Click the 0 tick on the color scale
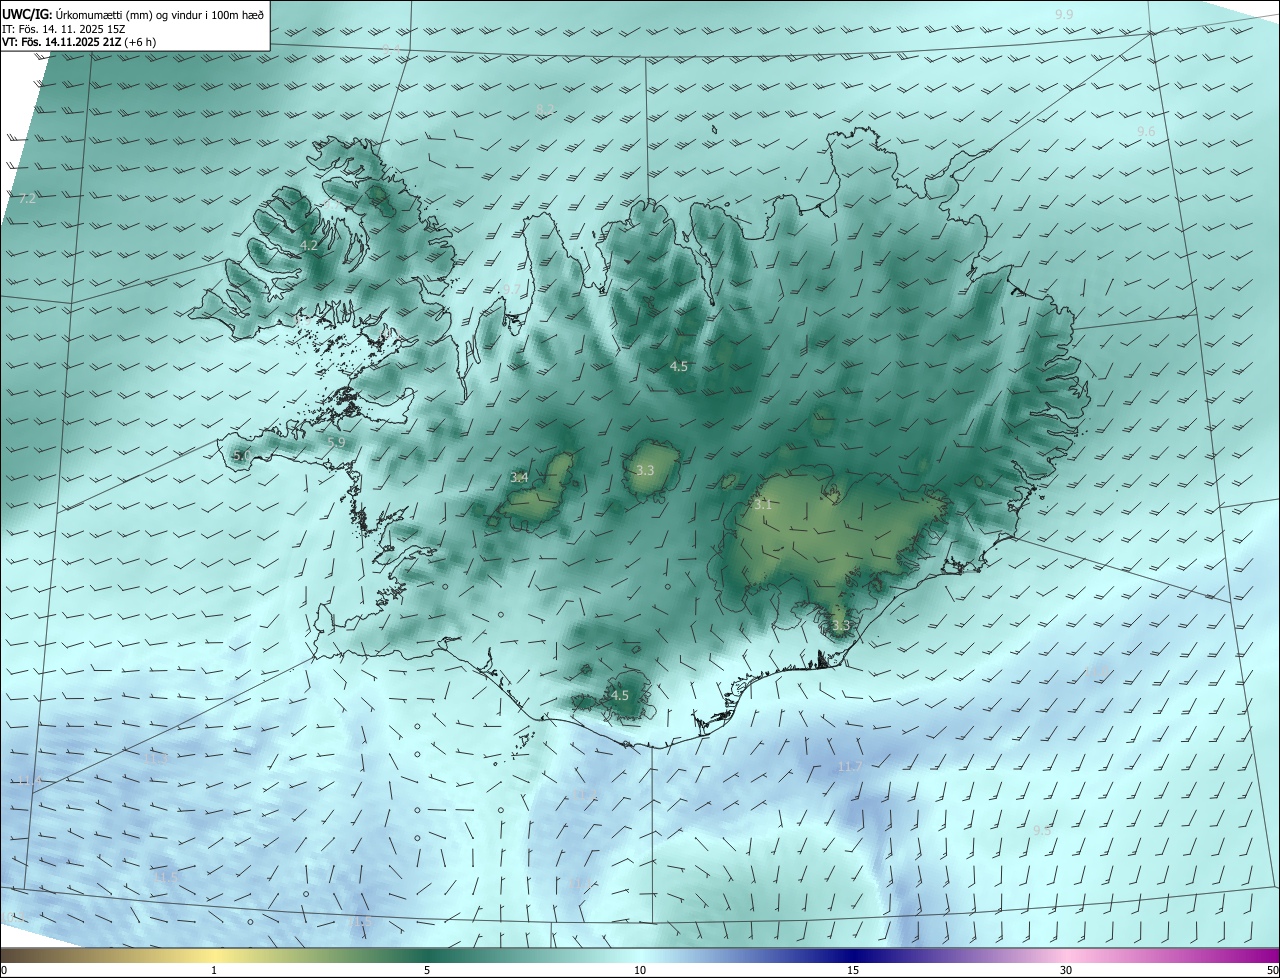The image size is (1280, 978). (x=4, y=970)
